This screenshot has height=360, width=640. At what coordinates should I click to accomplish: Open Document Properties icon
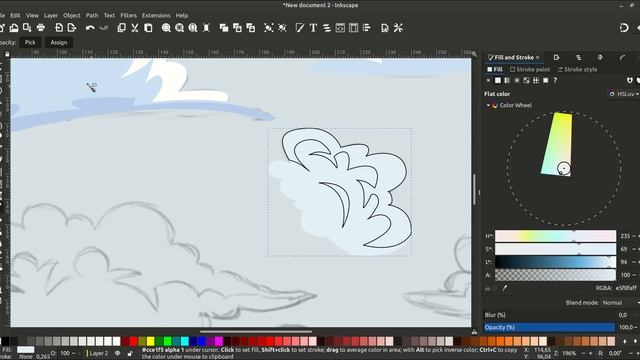tap(385, 28)
